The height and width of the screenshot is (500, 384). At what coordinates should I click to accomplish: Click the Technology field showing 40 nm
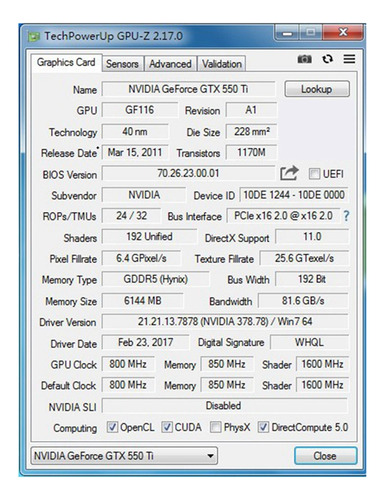(x=135, y=132)
